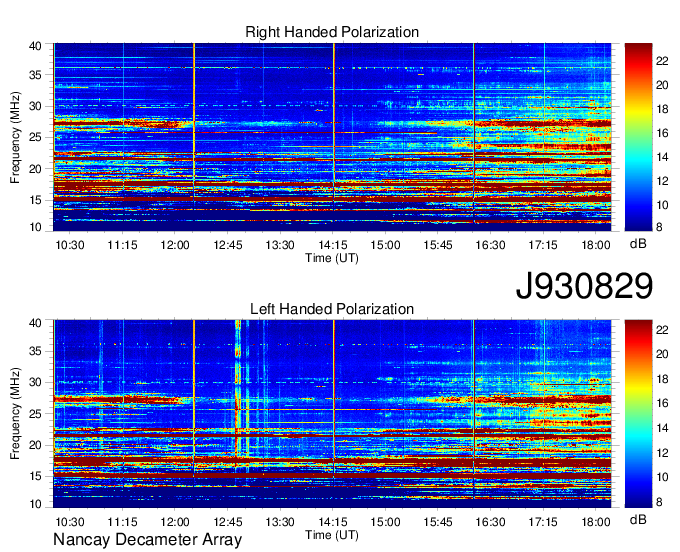Click the "30" frequency tick on Left Handed plot
The height and width of the screenshot is (552, 680).
click(35, 382)
